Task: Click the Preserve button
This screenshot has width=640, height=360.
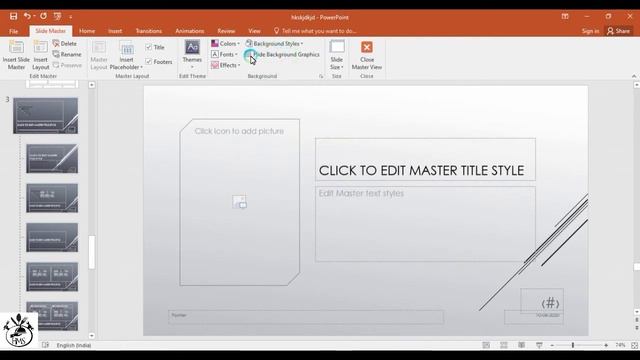Action: tap(67, 65)
